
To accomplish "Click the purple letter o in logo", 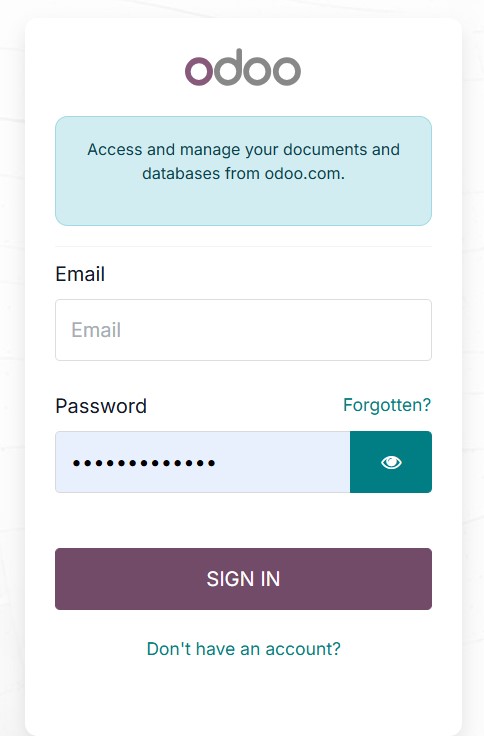I will point(199,71).
